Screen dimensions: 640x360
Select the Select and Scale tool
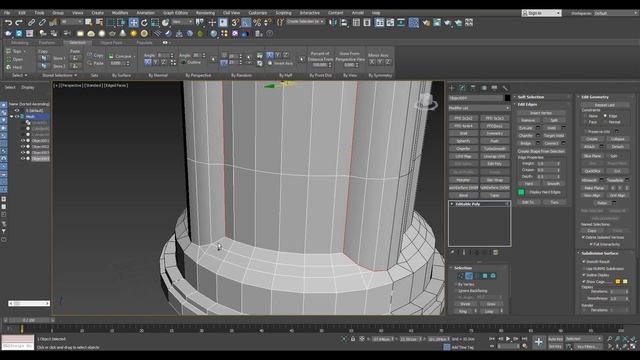tap(155, 22)
